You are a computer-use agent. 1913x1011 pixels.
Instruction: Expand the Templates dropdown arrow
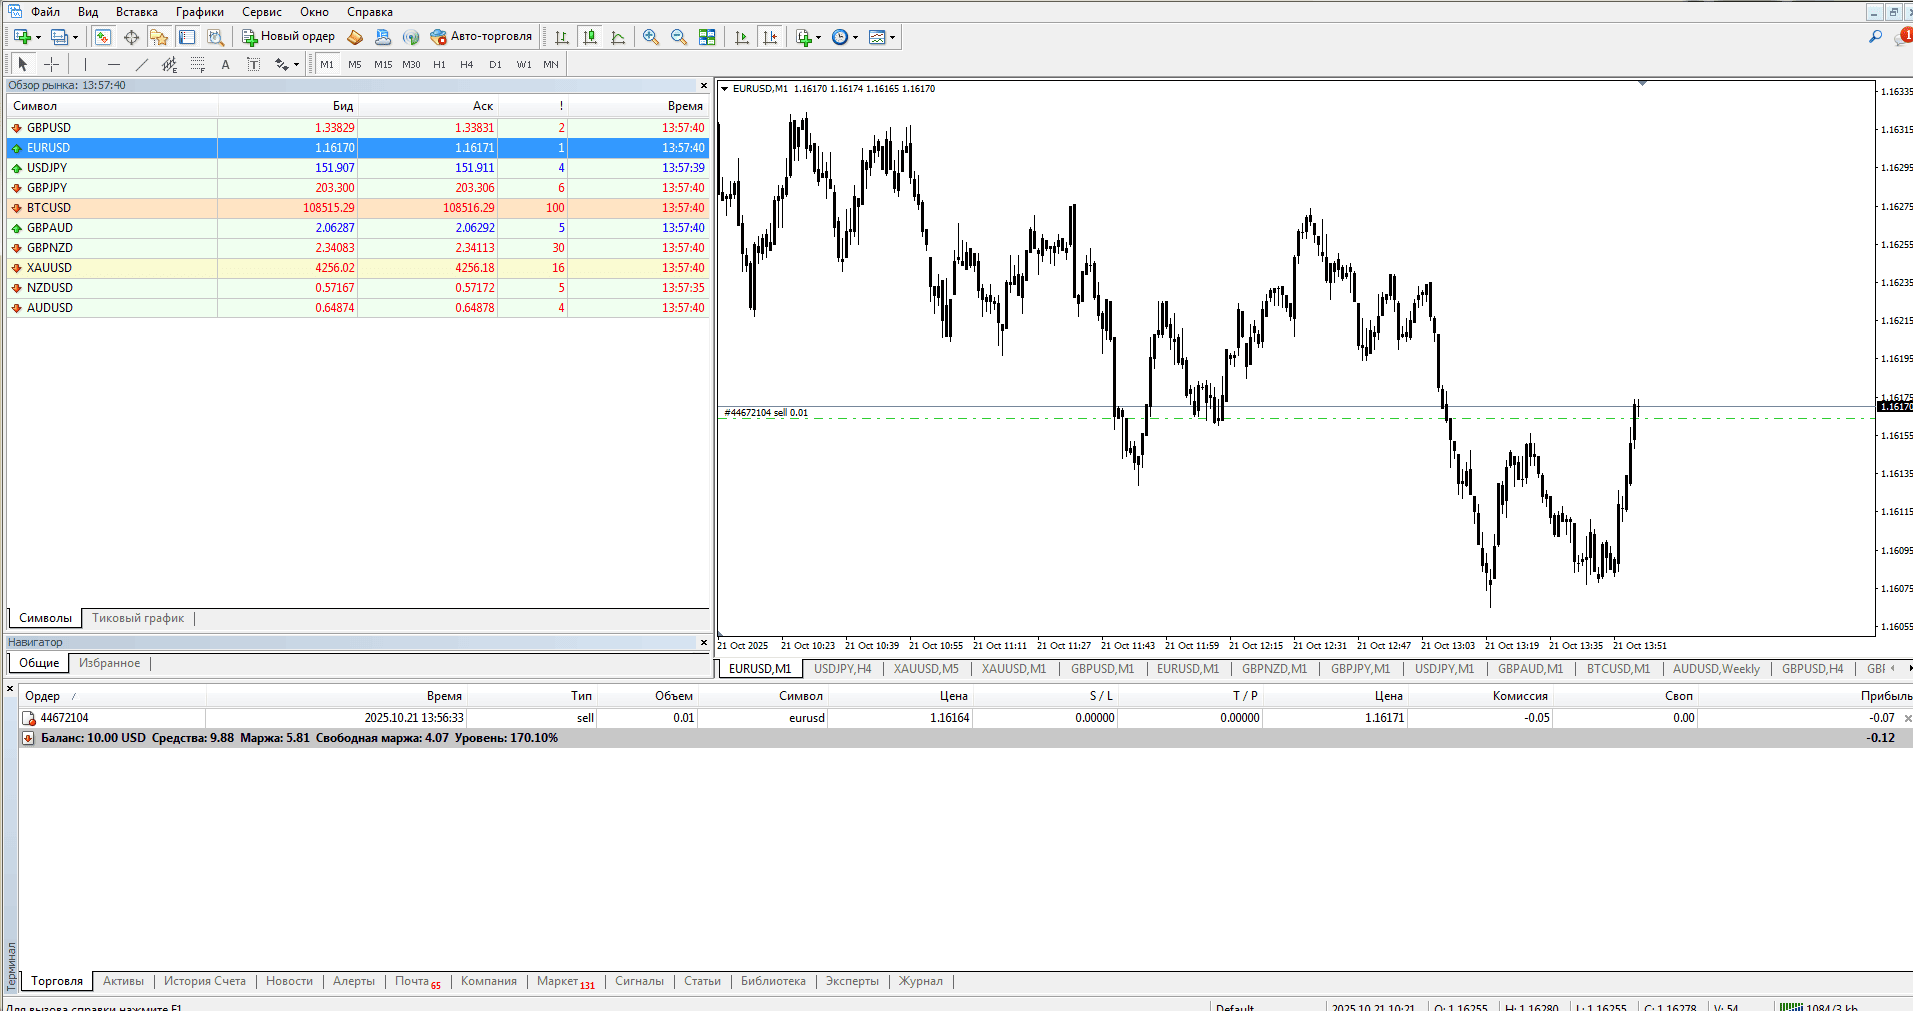pos(892,37)
